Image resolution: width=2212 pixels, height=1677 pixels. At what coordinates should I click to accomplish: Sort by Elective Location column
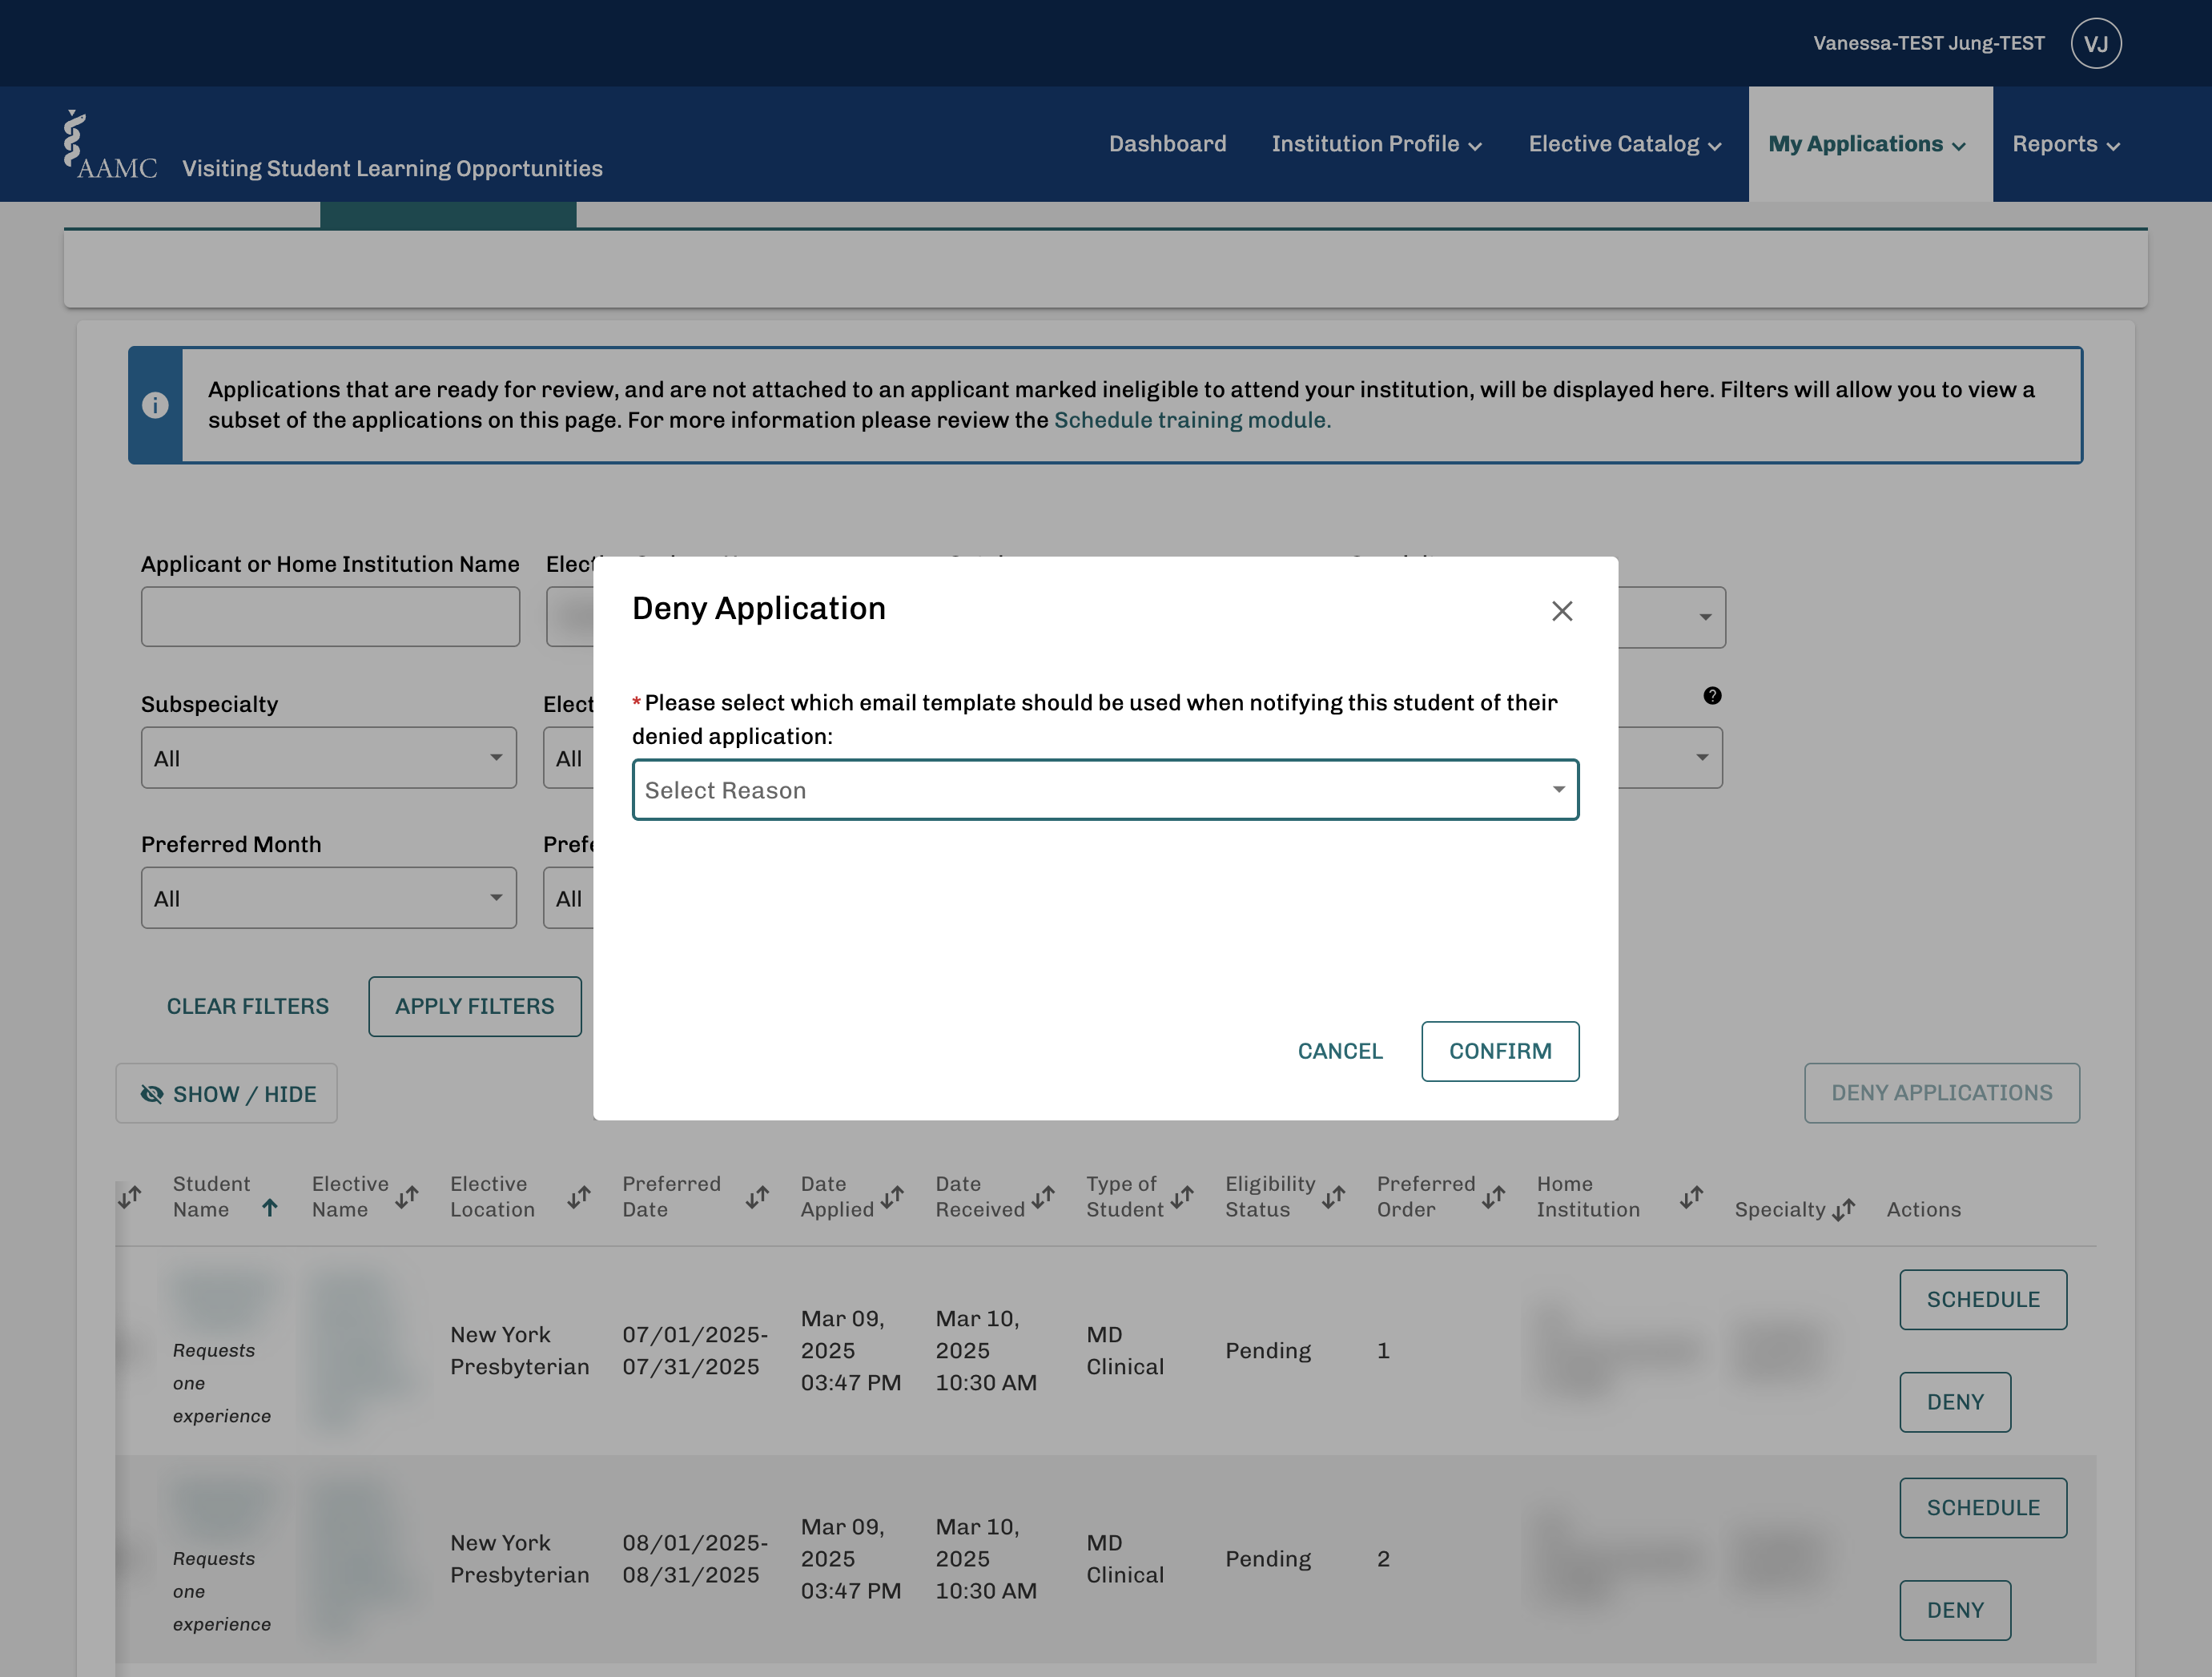tap(579, 1196)
